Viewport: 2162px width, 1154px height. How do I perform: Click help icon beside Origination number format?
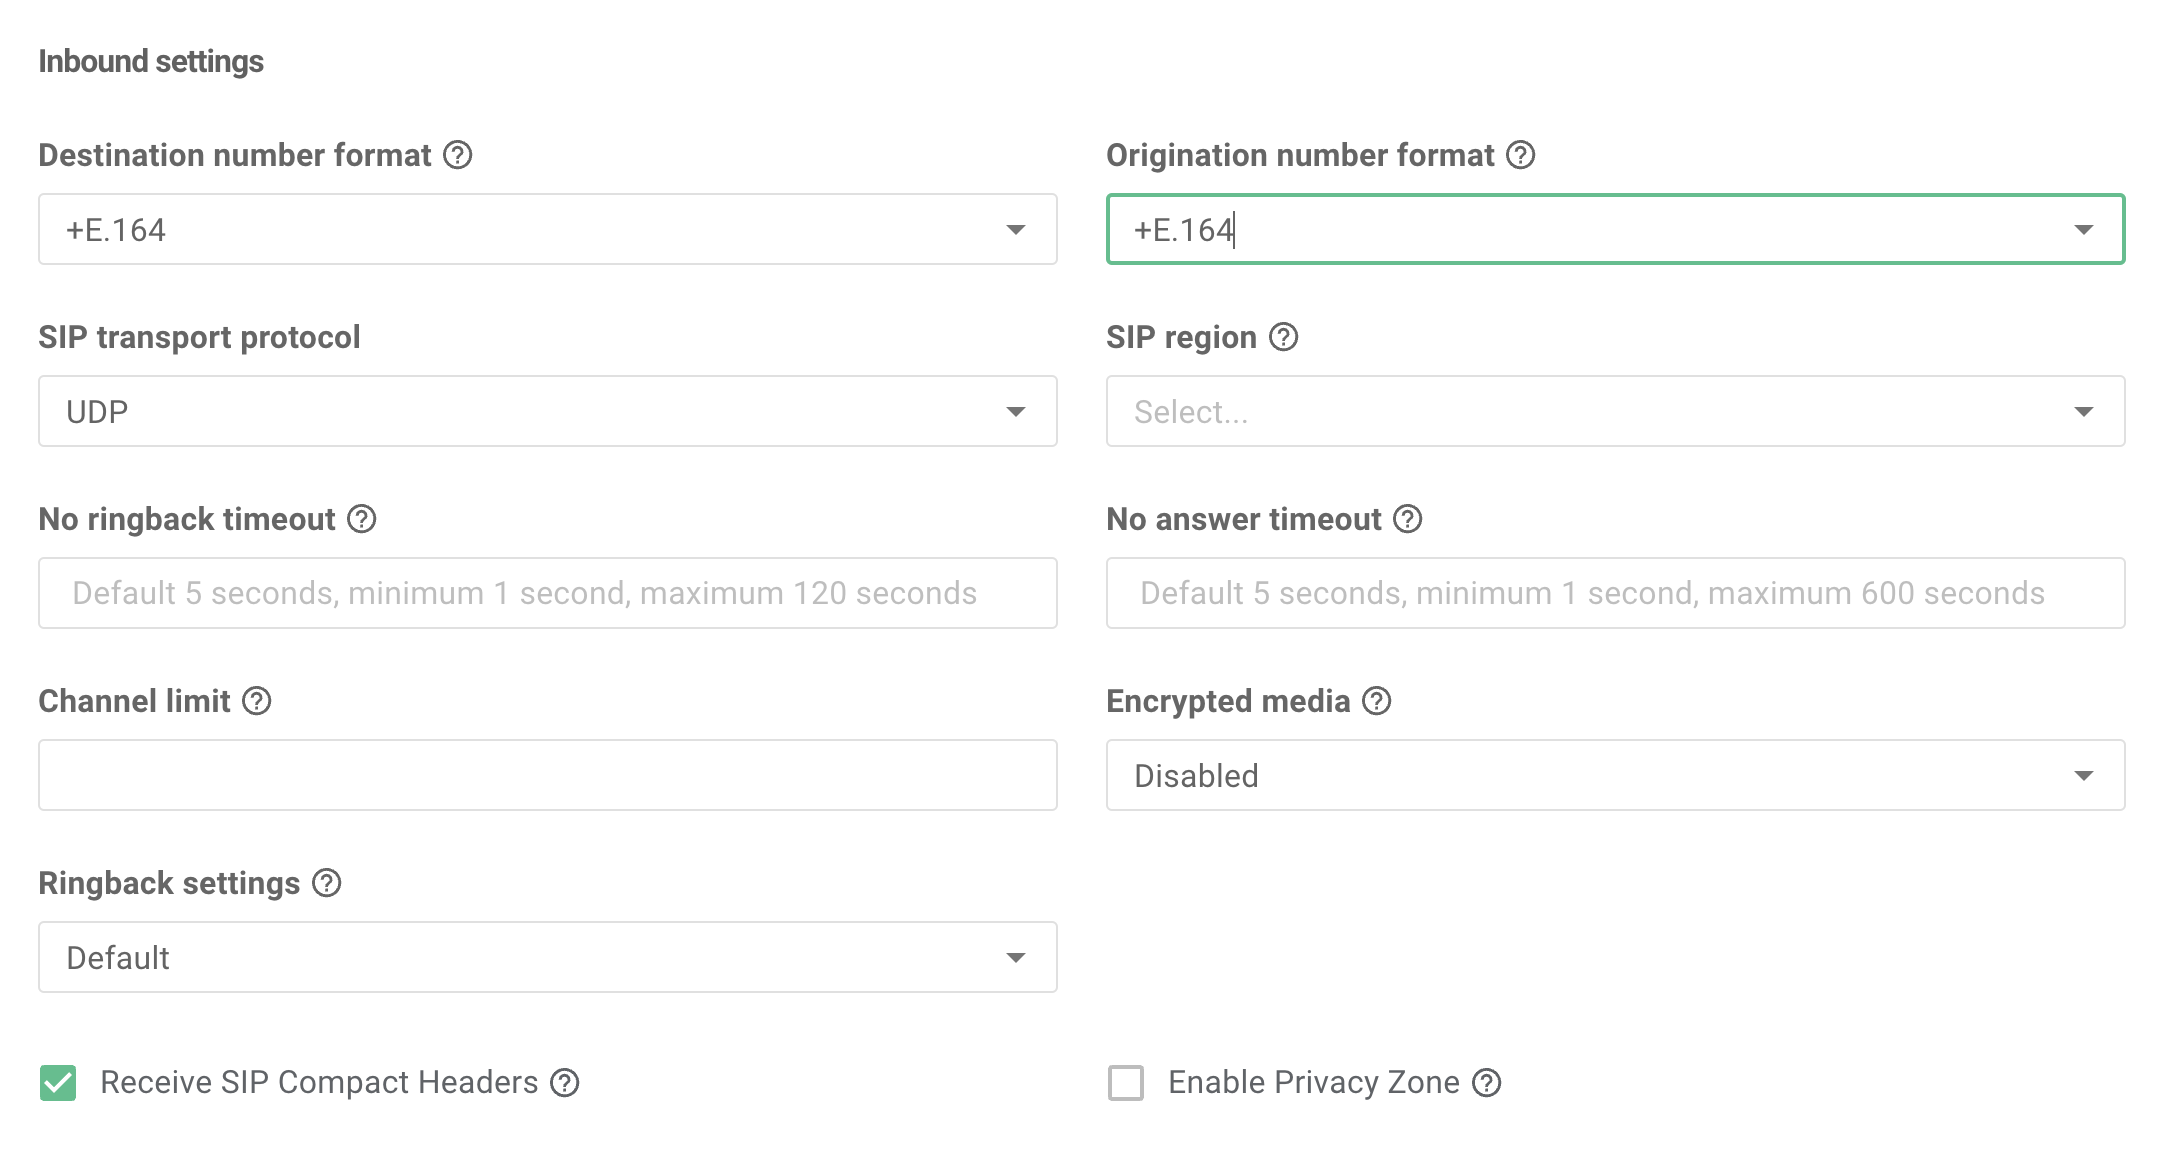point(1521,155)
